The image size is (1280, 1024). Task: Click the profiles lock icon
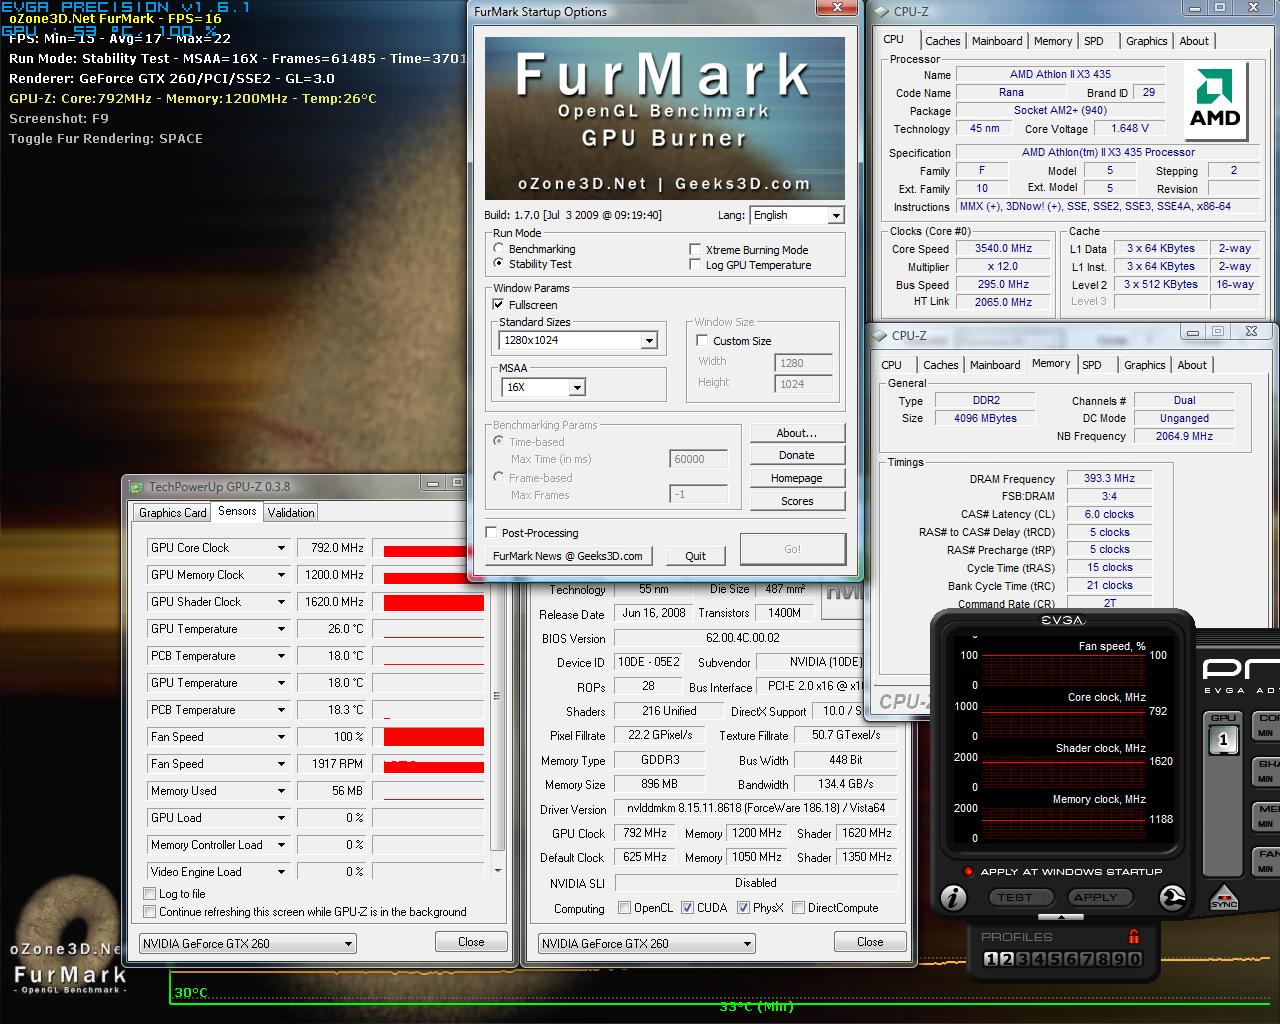(x=1134, y=937)
